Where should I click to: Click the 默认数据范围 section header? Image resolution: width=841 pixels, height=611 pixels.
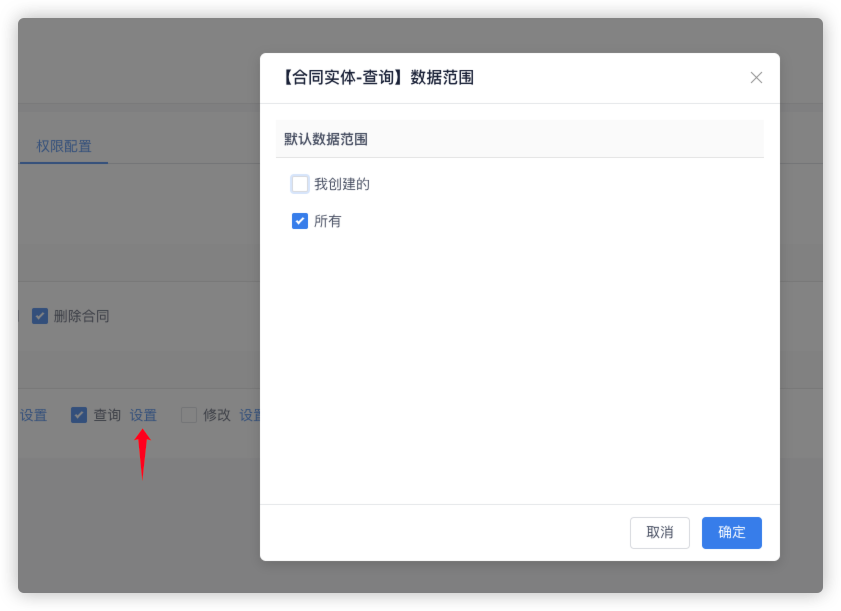click(326, 139)
